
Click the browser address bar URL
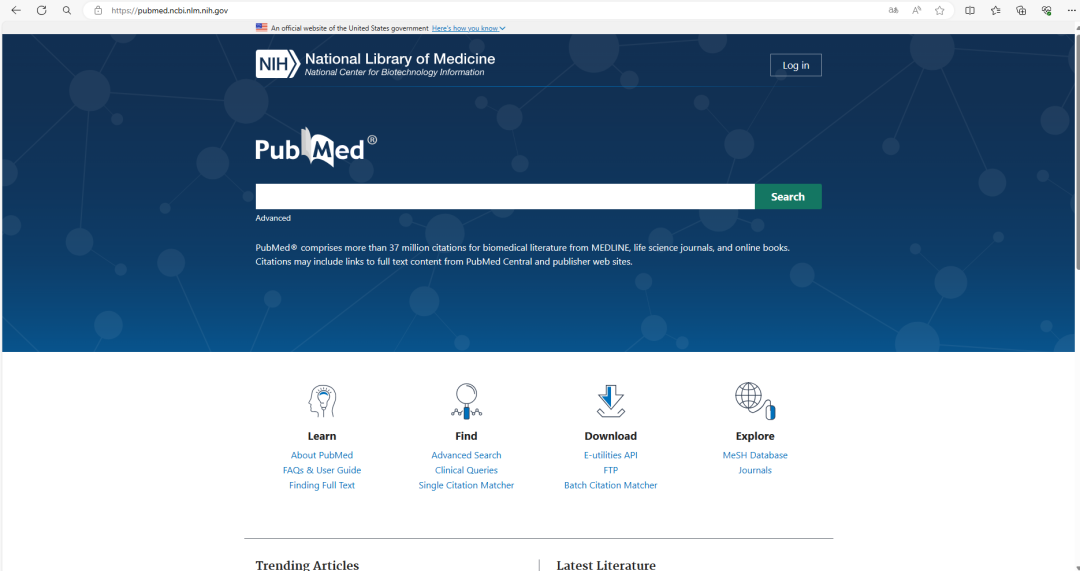(x=169, y=10)
